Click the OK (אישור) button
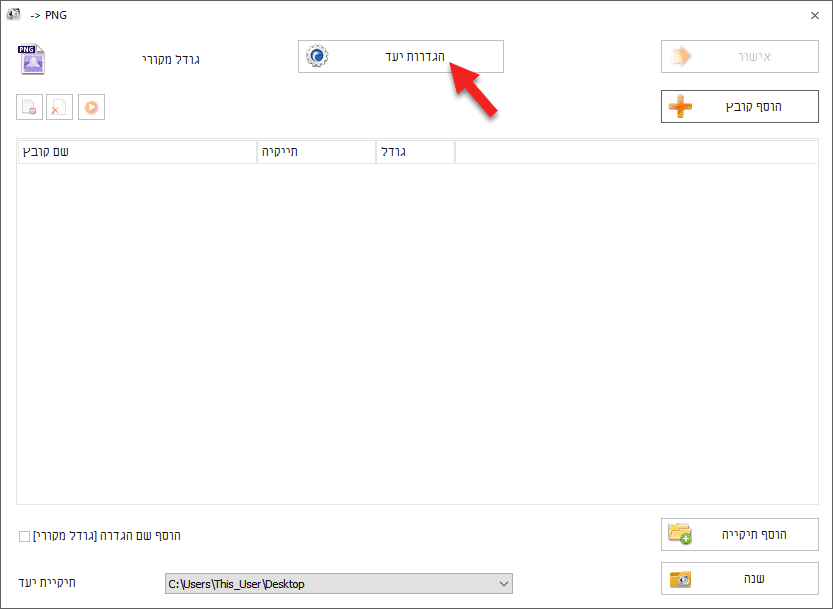Viewport: 833px width, 609px height. [x=740, y=56]
